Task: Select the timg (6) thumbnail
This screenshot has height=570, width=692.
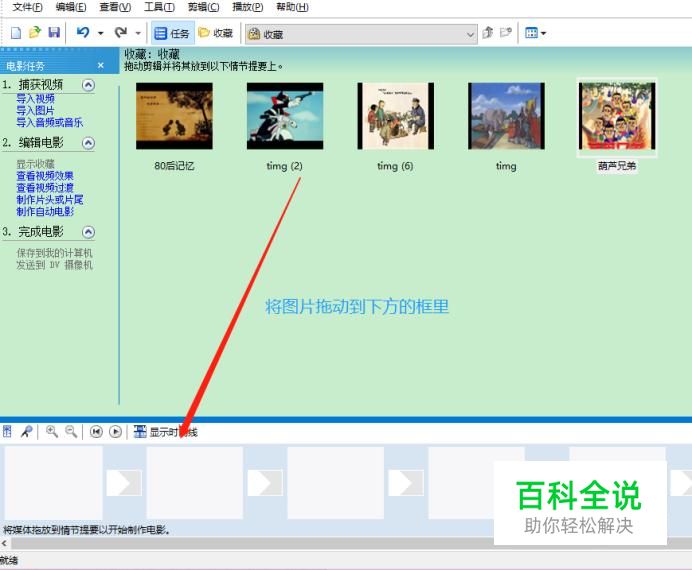Action: pyautogui.click(x=396, y=116)
